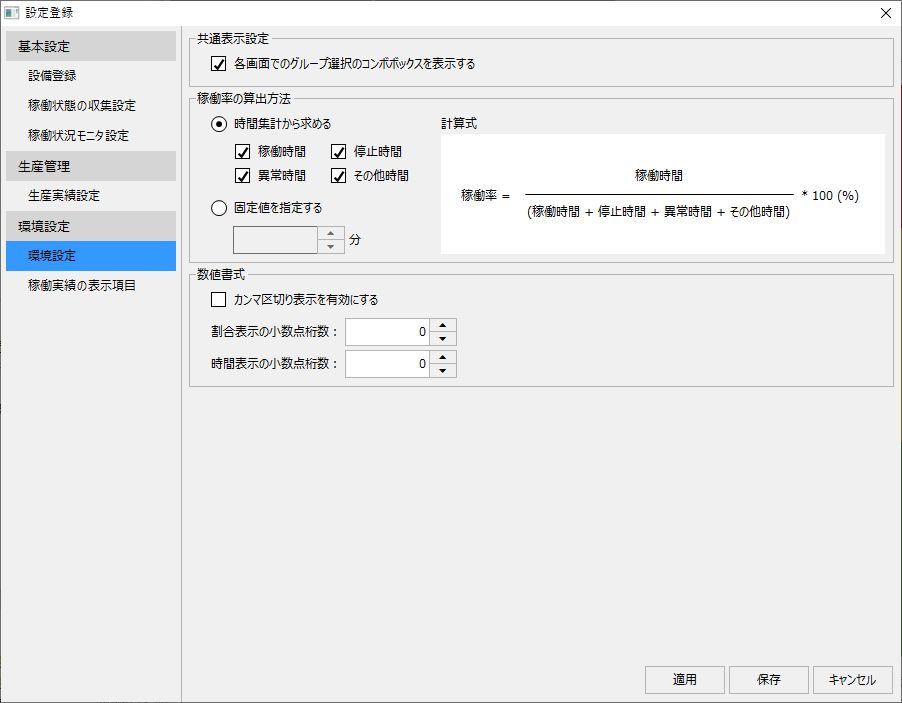Click the 適用 button

pos(684,680)
